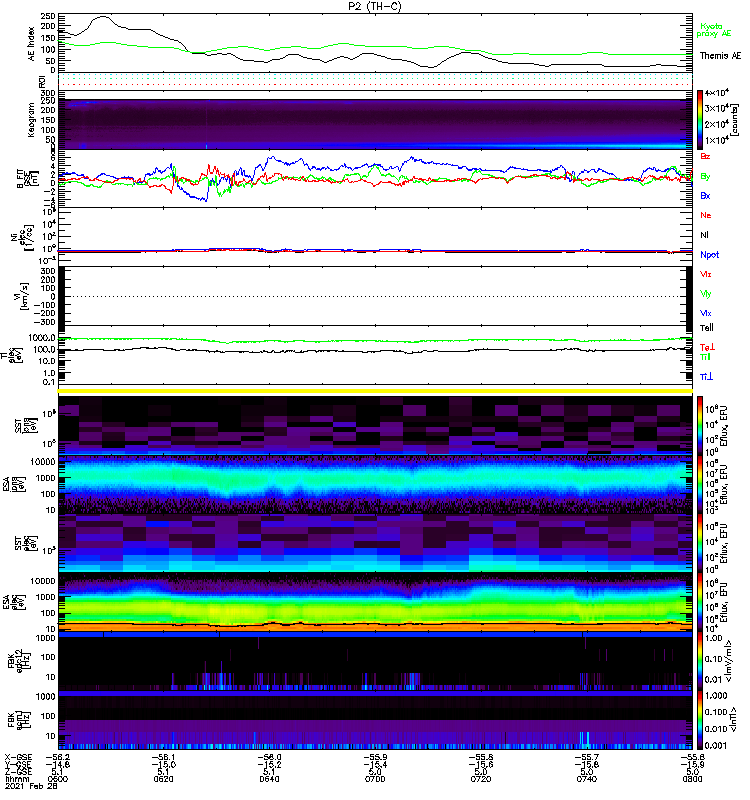Click the 0800 time tick label
750x800 pixels.
692,779
